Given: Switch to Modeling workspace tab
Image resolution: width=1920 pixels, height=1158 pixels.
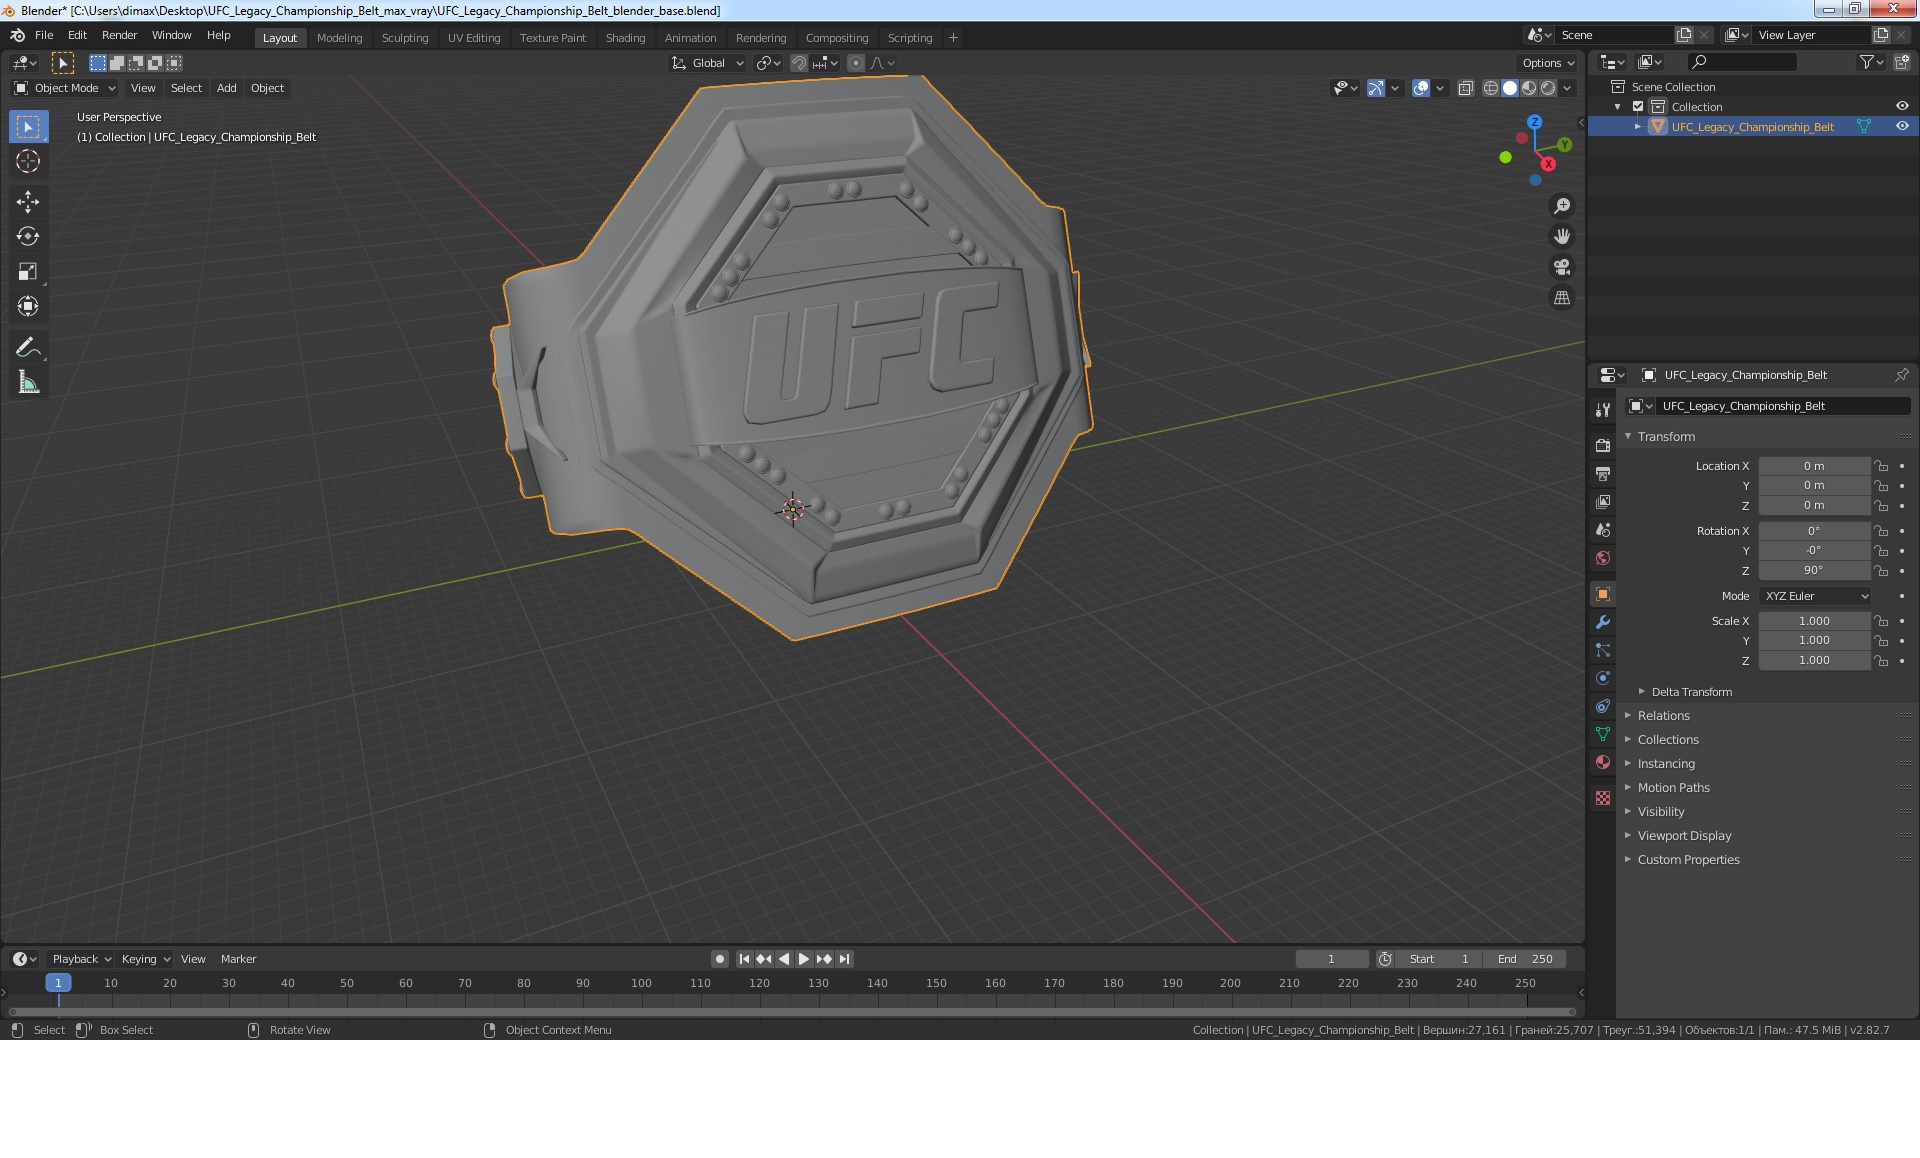Looking at the screenshot, I should 339,38.
